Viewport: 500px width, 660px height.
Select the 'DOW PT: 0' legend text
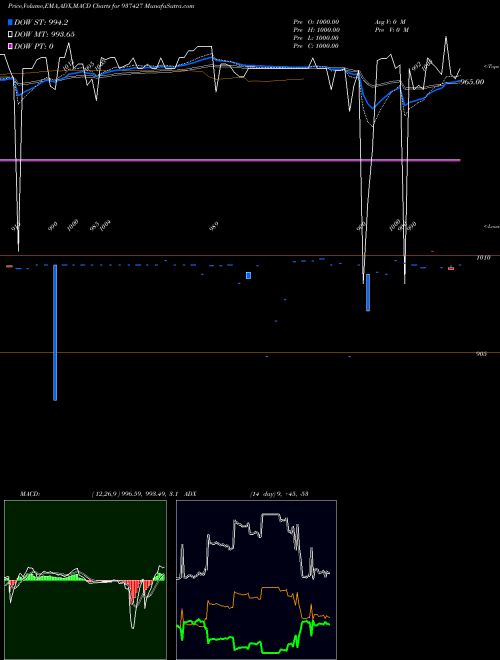coord(34,46)
